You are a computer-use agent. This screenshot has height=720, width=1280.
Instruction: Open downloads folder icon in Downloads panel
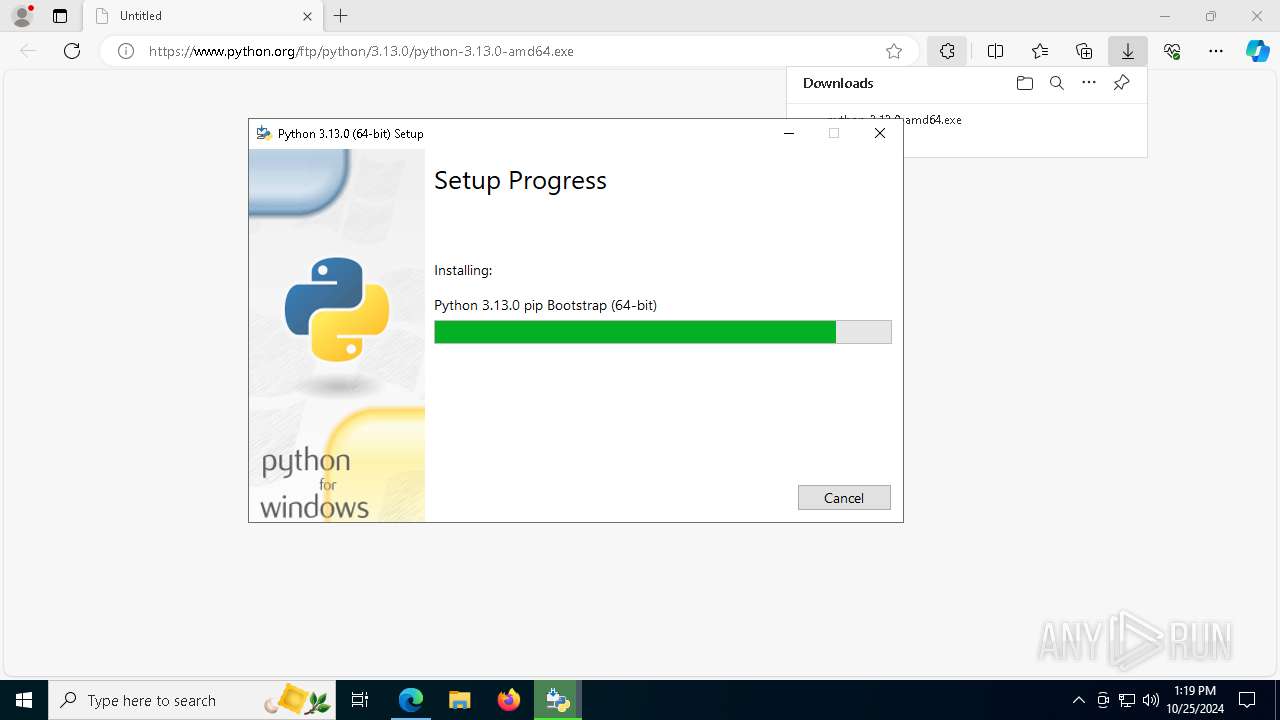1024,83
